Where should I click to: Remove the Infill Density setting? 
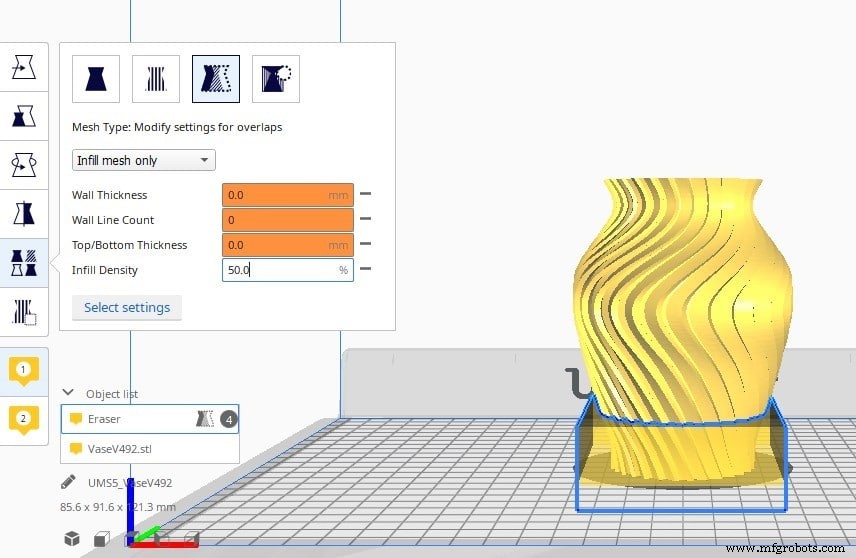click(366, 269)
